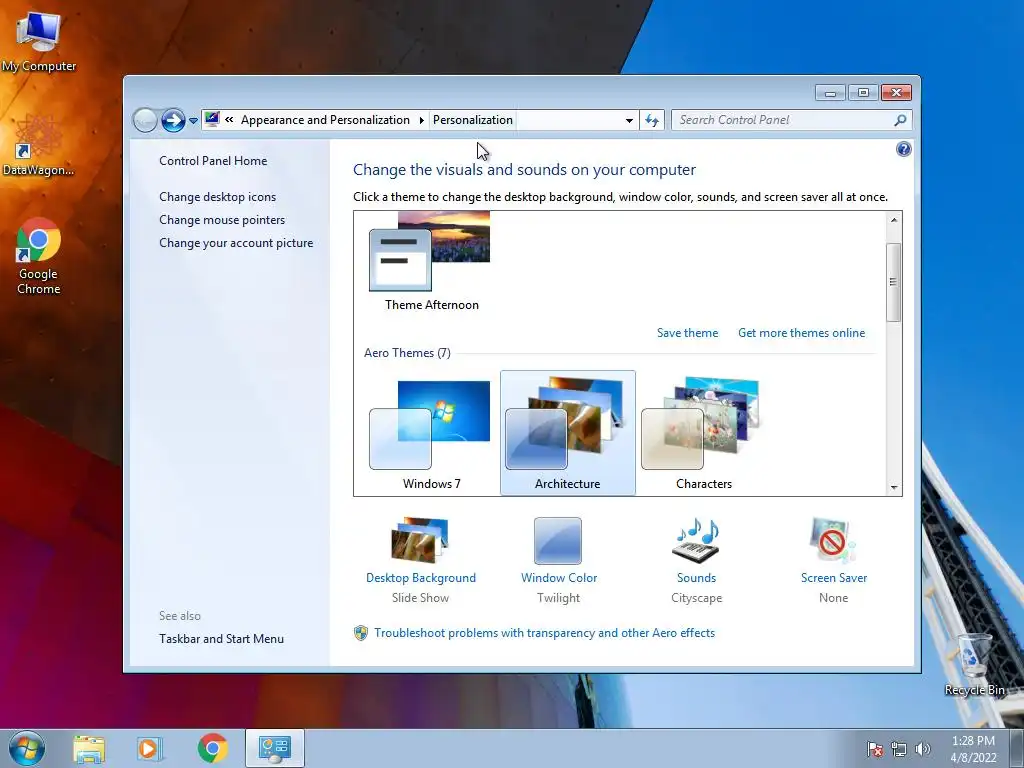Select the Architecture theme

568,434
